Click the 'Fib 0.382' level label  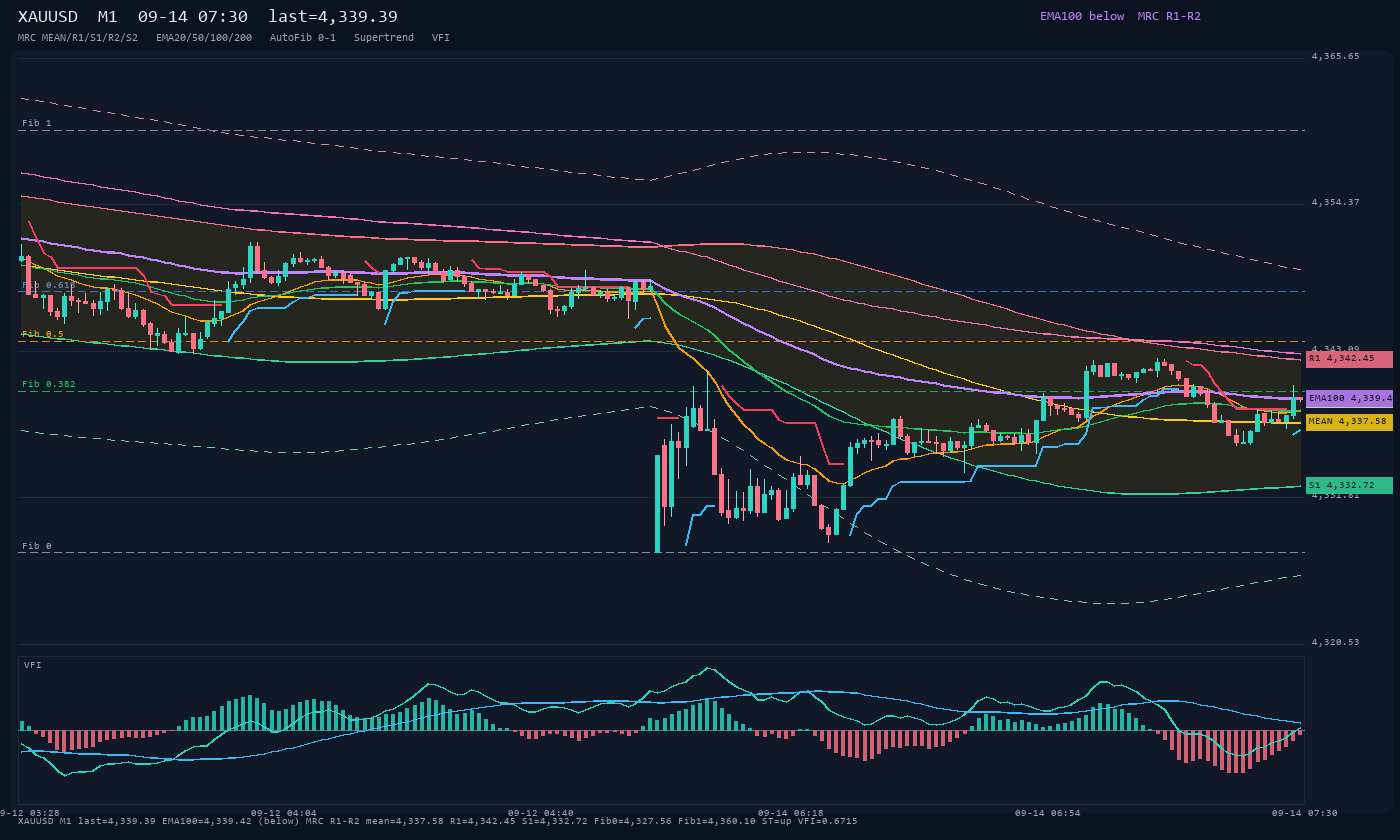click(49, 384)
